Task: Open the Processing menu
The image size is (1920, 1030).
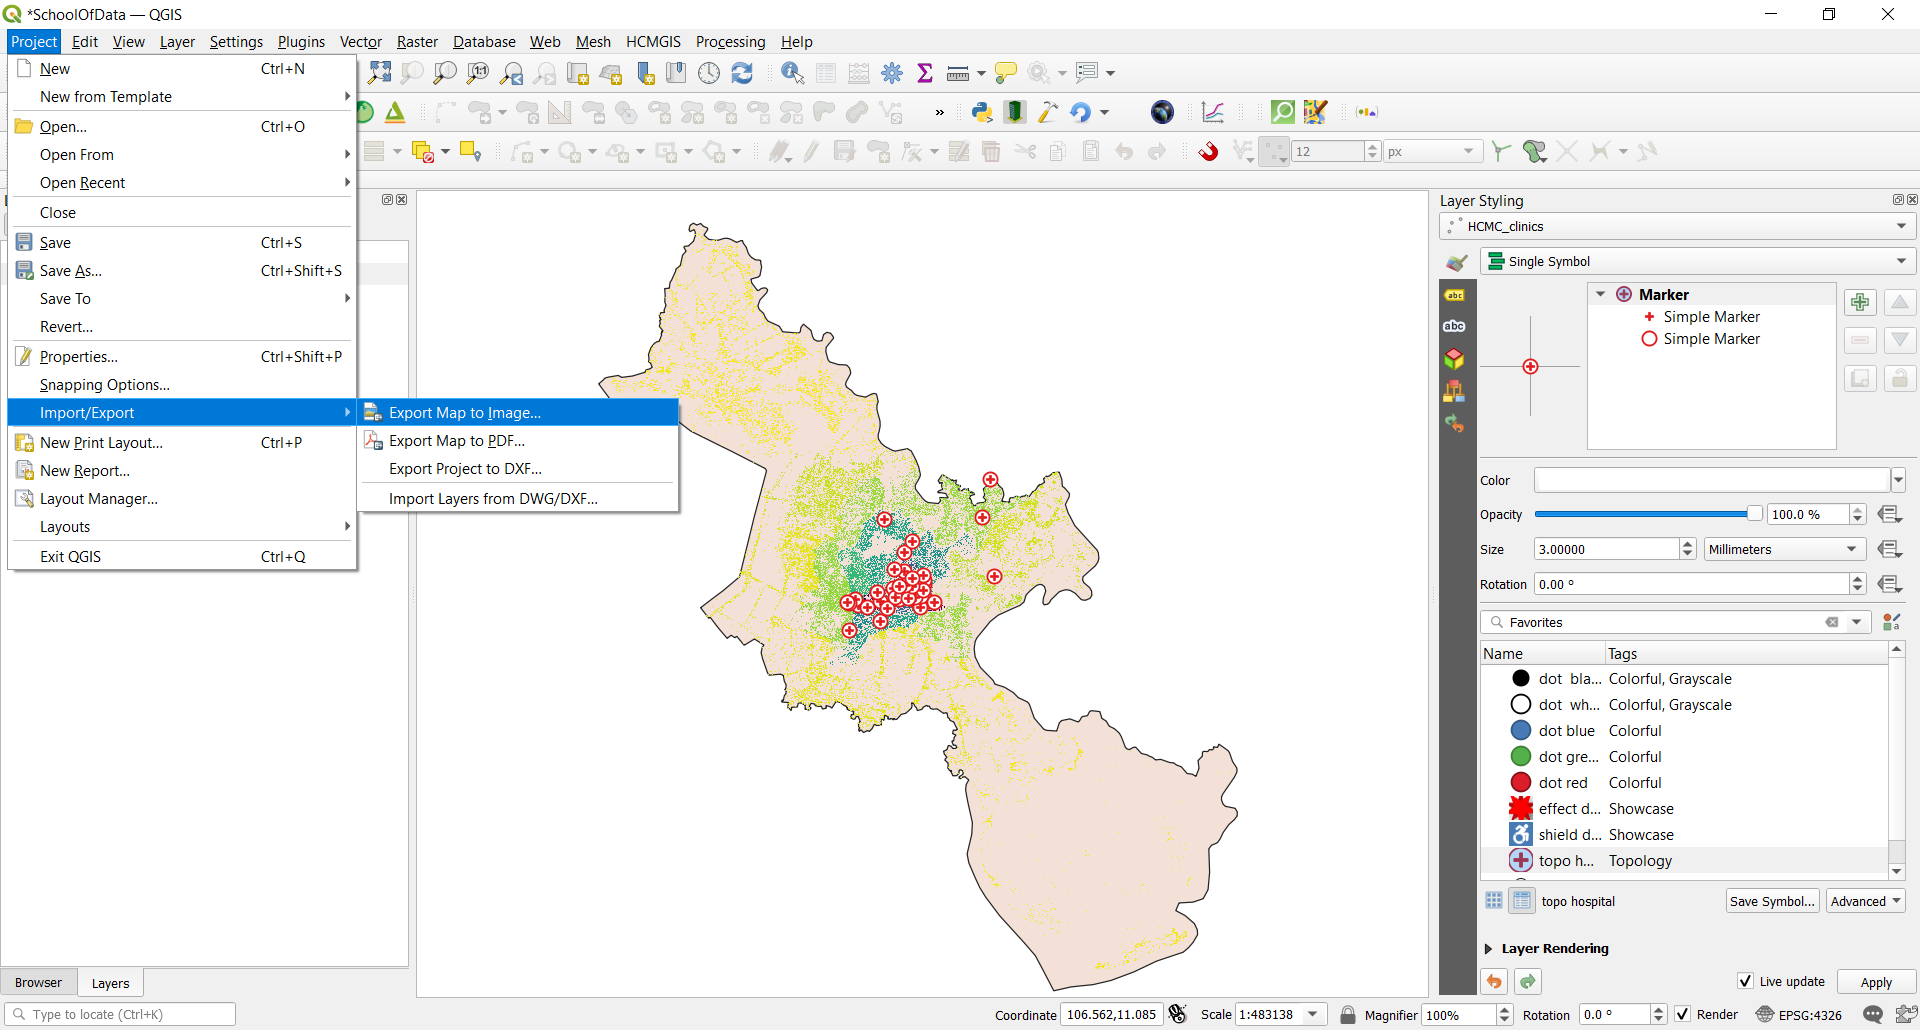Action: [730, 41]
